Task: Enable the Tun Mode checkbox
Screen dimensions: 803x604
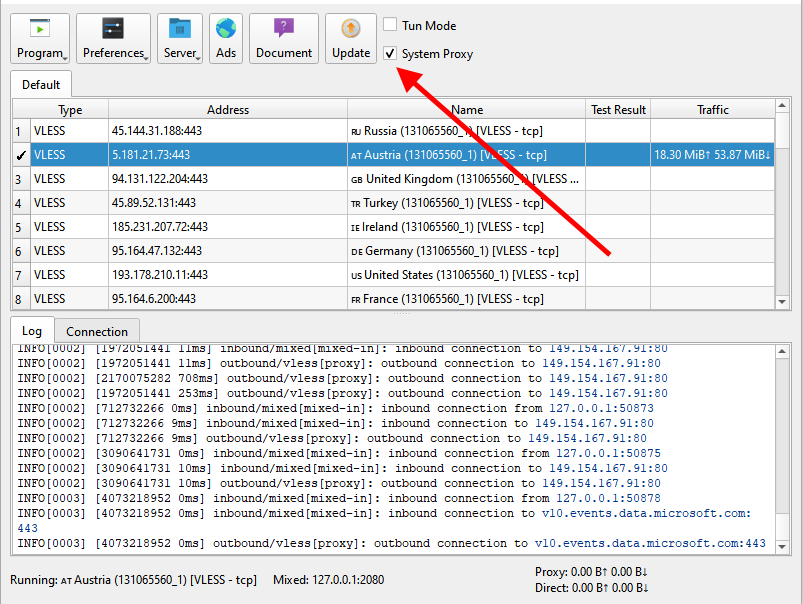Action: click(390, 24)
